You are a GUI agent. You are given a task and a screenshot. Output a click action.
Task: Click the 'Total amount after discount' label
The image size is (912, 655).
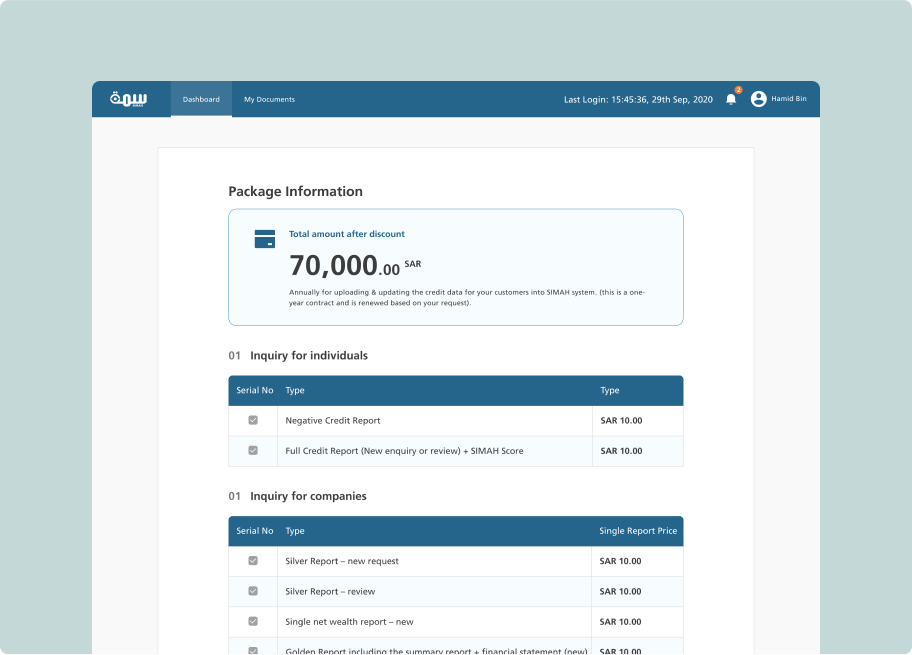coord(347,234)
